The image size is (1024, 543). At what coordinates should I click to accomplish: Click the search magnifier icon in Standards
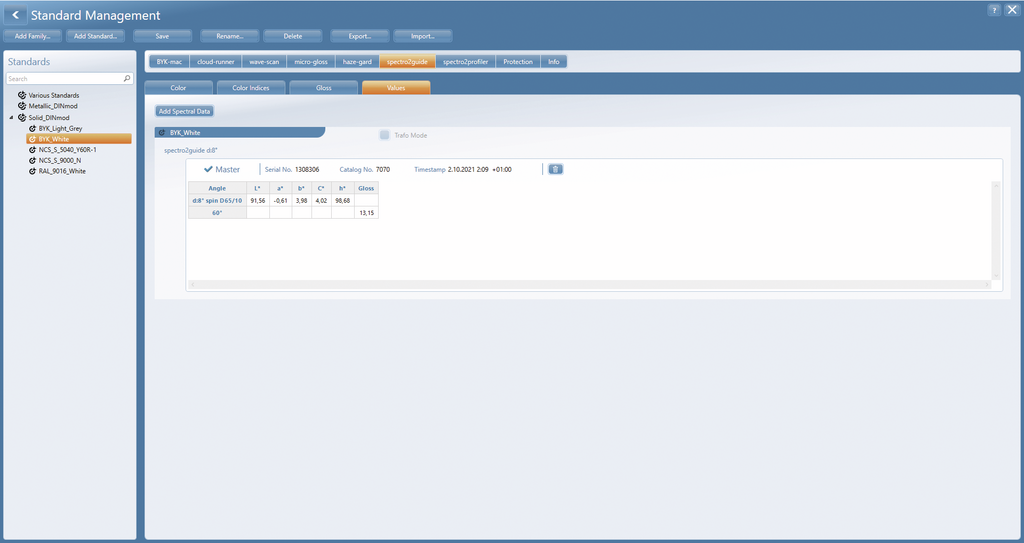pos(127,78)
